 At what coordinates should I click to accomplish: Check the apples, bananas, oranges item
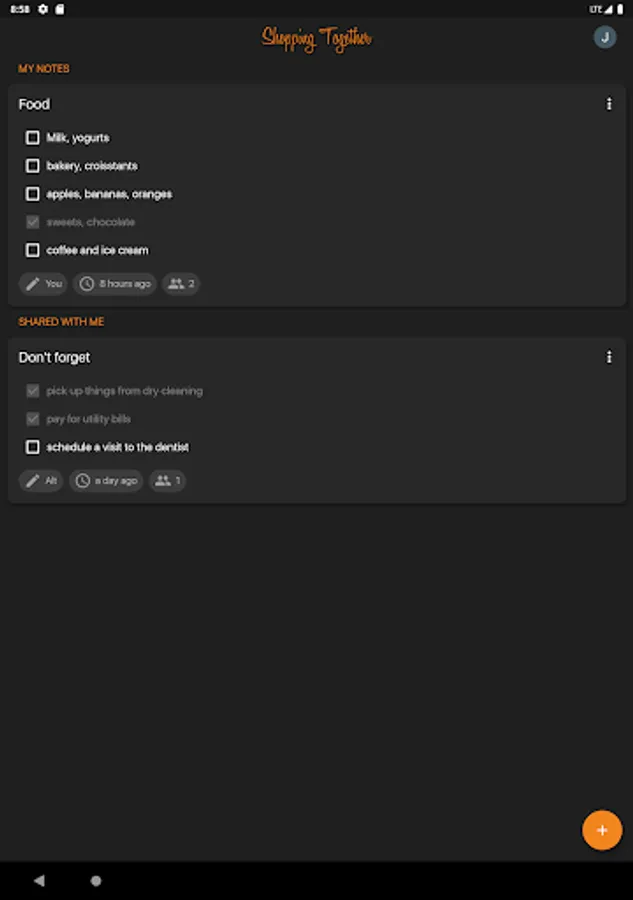33,194
